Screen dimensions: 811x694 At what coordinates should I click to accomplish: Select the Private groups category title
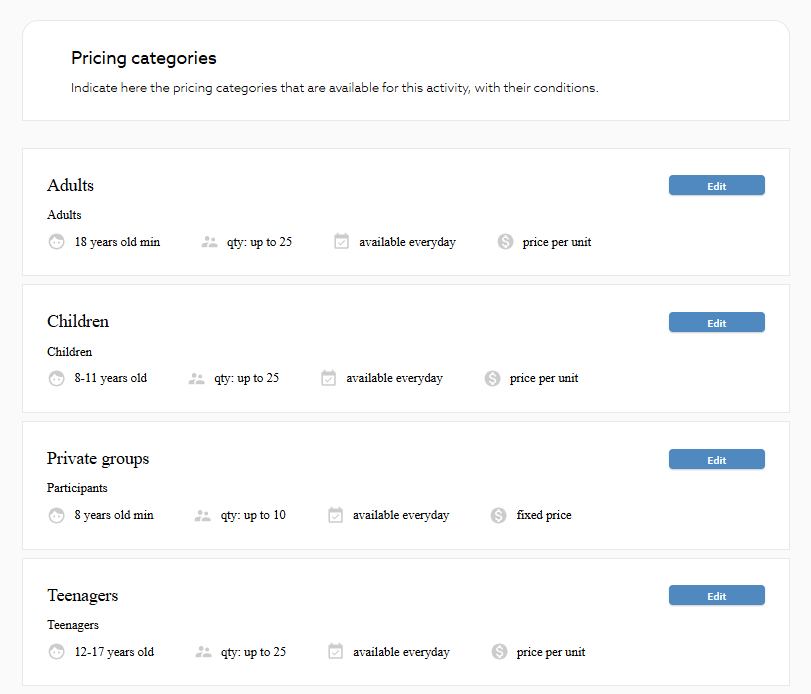[98, 459]
